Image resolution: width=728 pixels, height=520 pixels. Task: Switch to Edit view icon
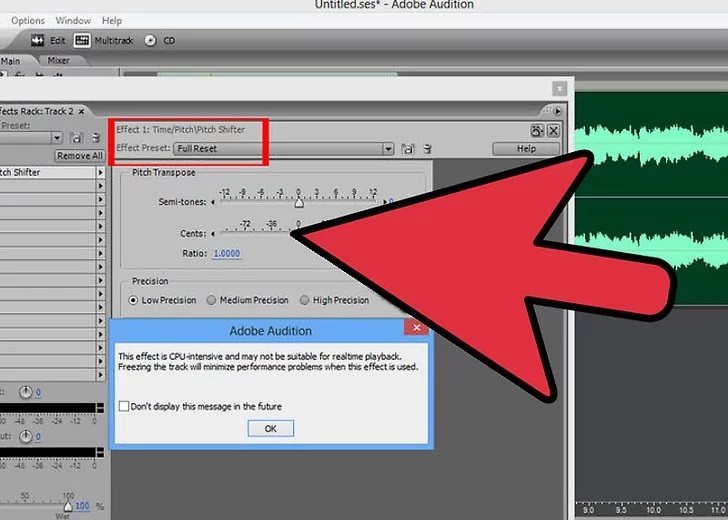click(x=37, y=40)
